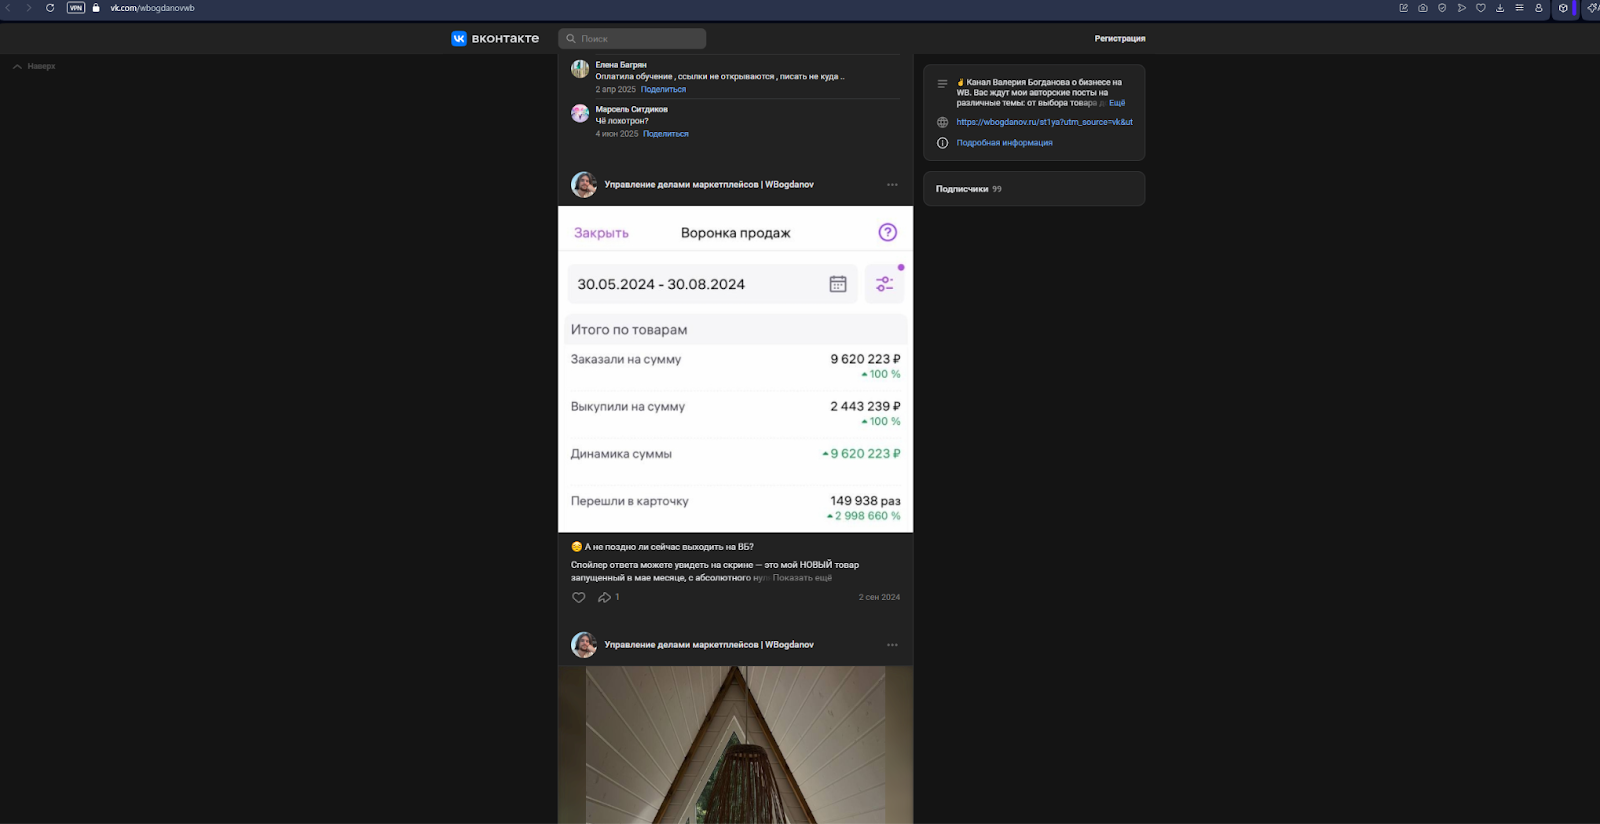Screen dimensions: 1600x824
Task: Open the extensions cube icon
Action: pos(1563,8)
